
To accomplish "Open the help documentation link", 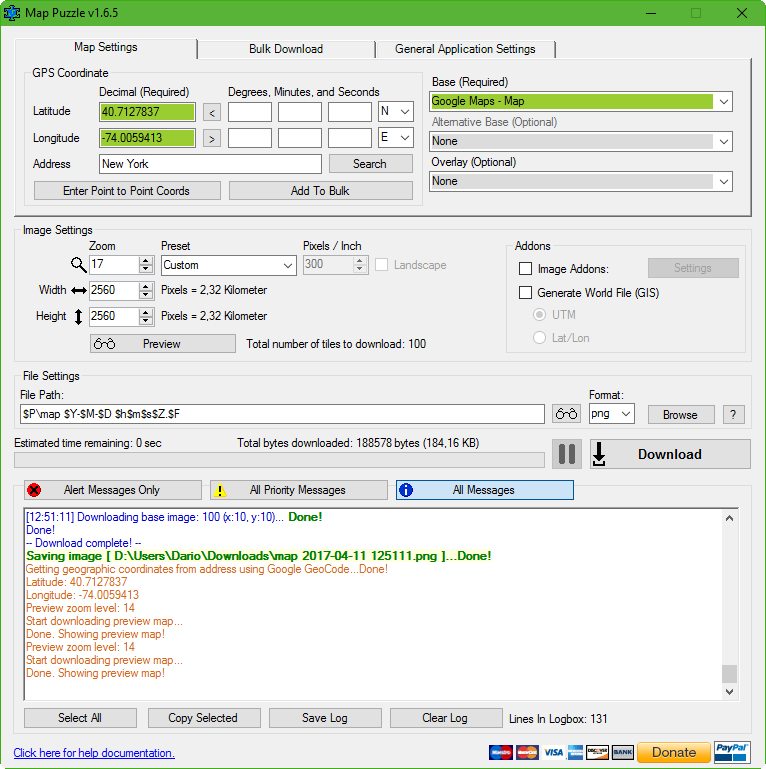I will point(94,753).
